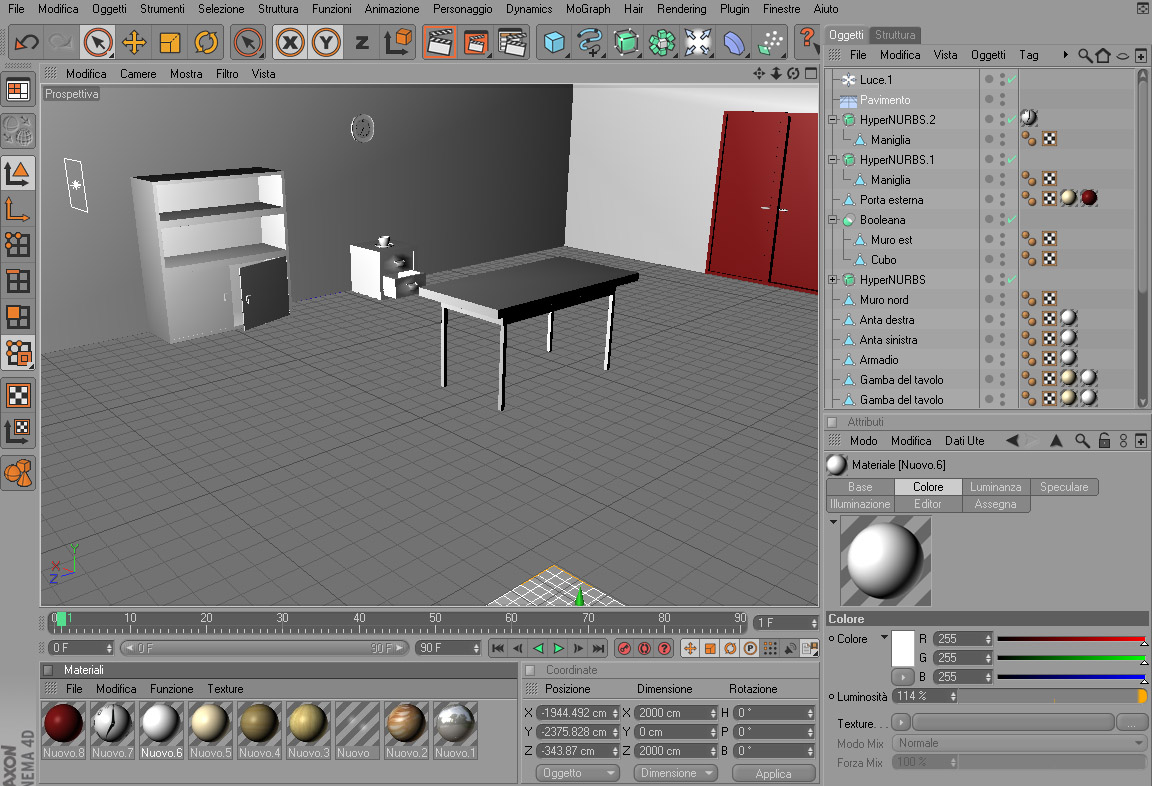Expand the HyperNURBS tree item
This screenshot has height=786, width=1152.
[x=832, y=279]
